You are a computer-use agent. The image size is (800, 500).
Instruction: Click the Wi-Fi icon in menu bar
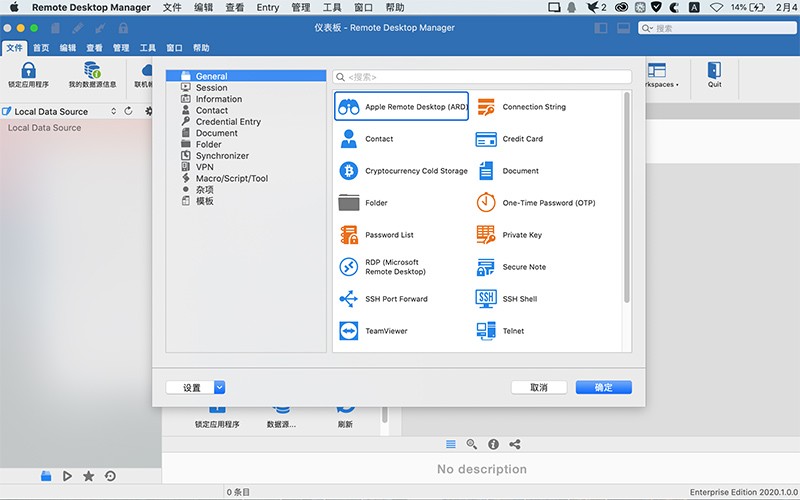(x=716, y=7)
